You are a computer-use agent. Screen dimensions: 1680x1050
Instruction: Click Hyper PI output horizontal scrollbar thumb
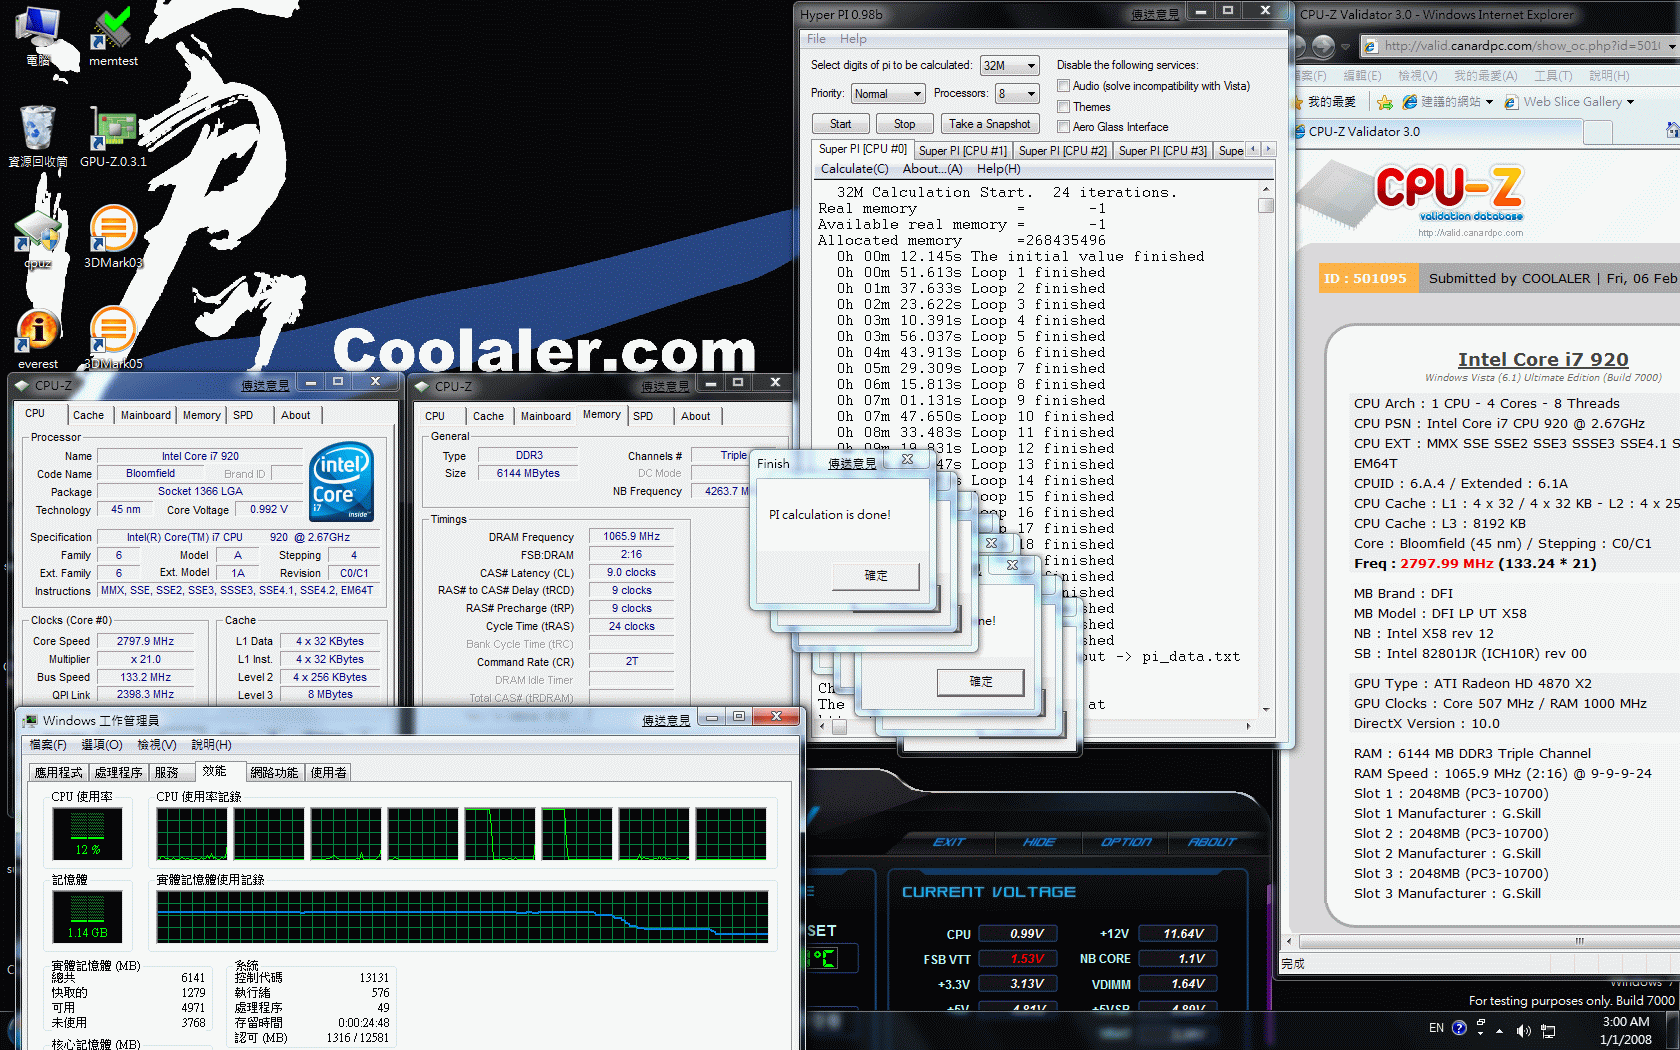pyautogui.click(x=839, y=727)
